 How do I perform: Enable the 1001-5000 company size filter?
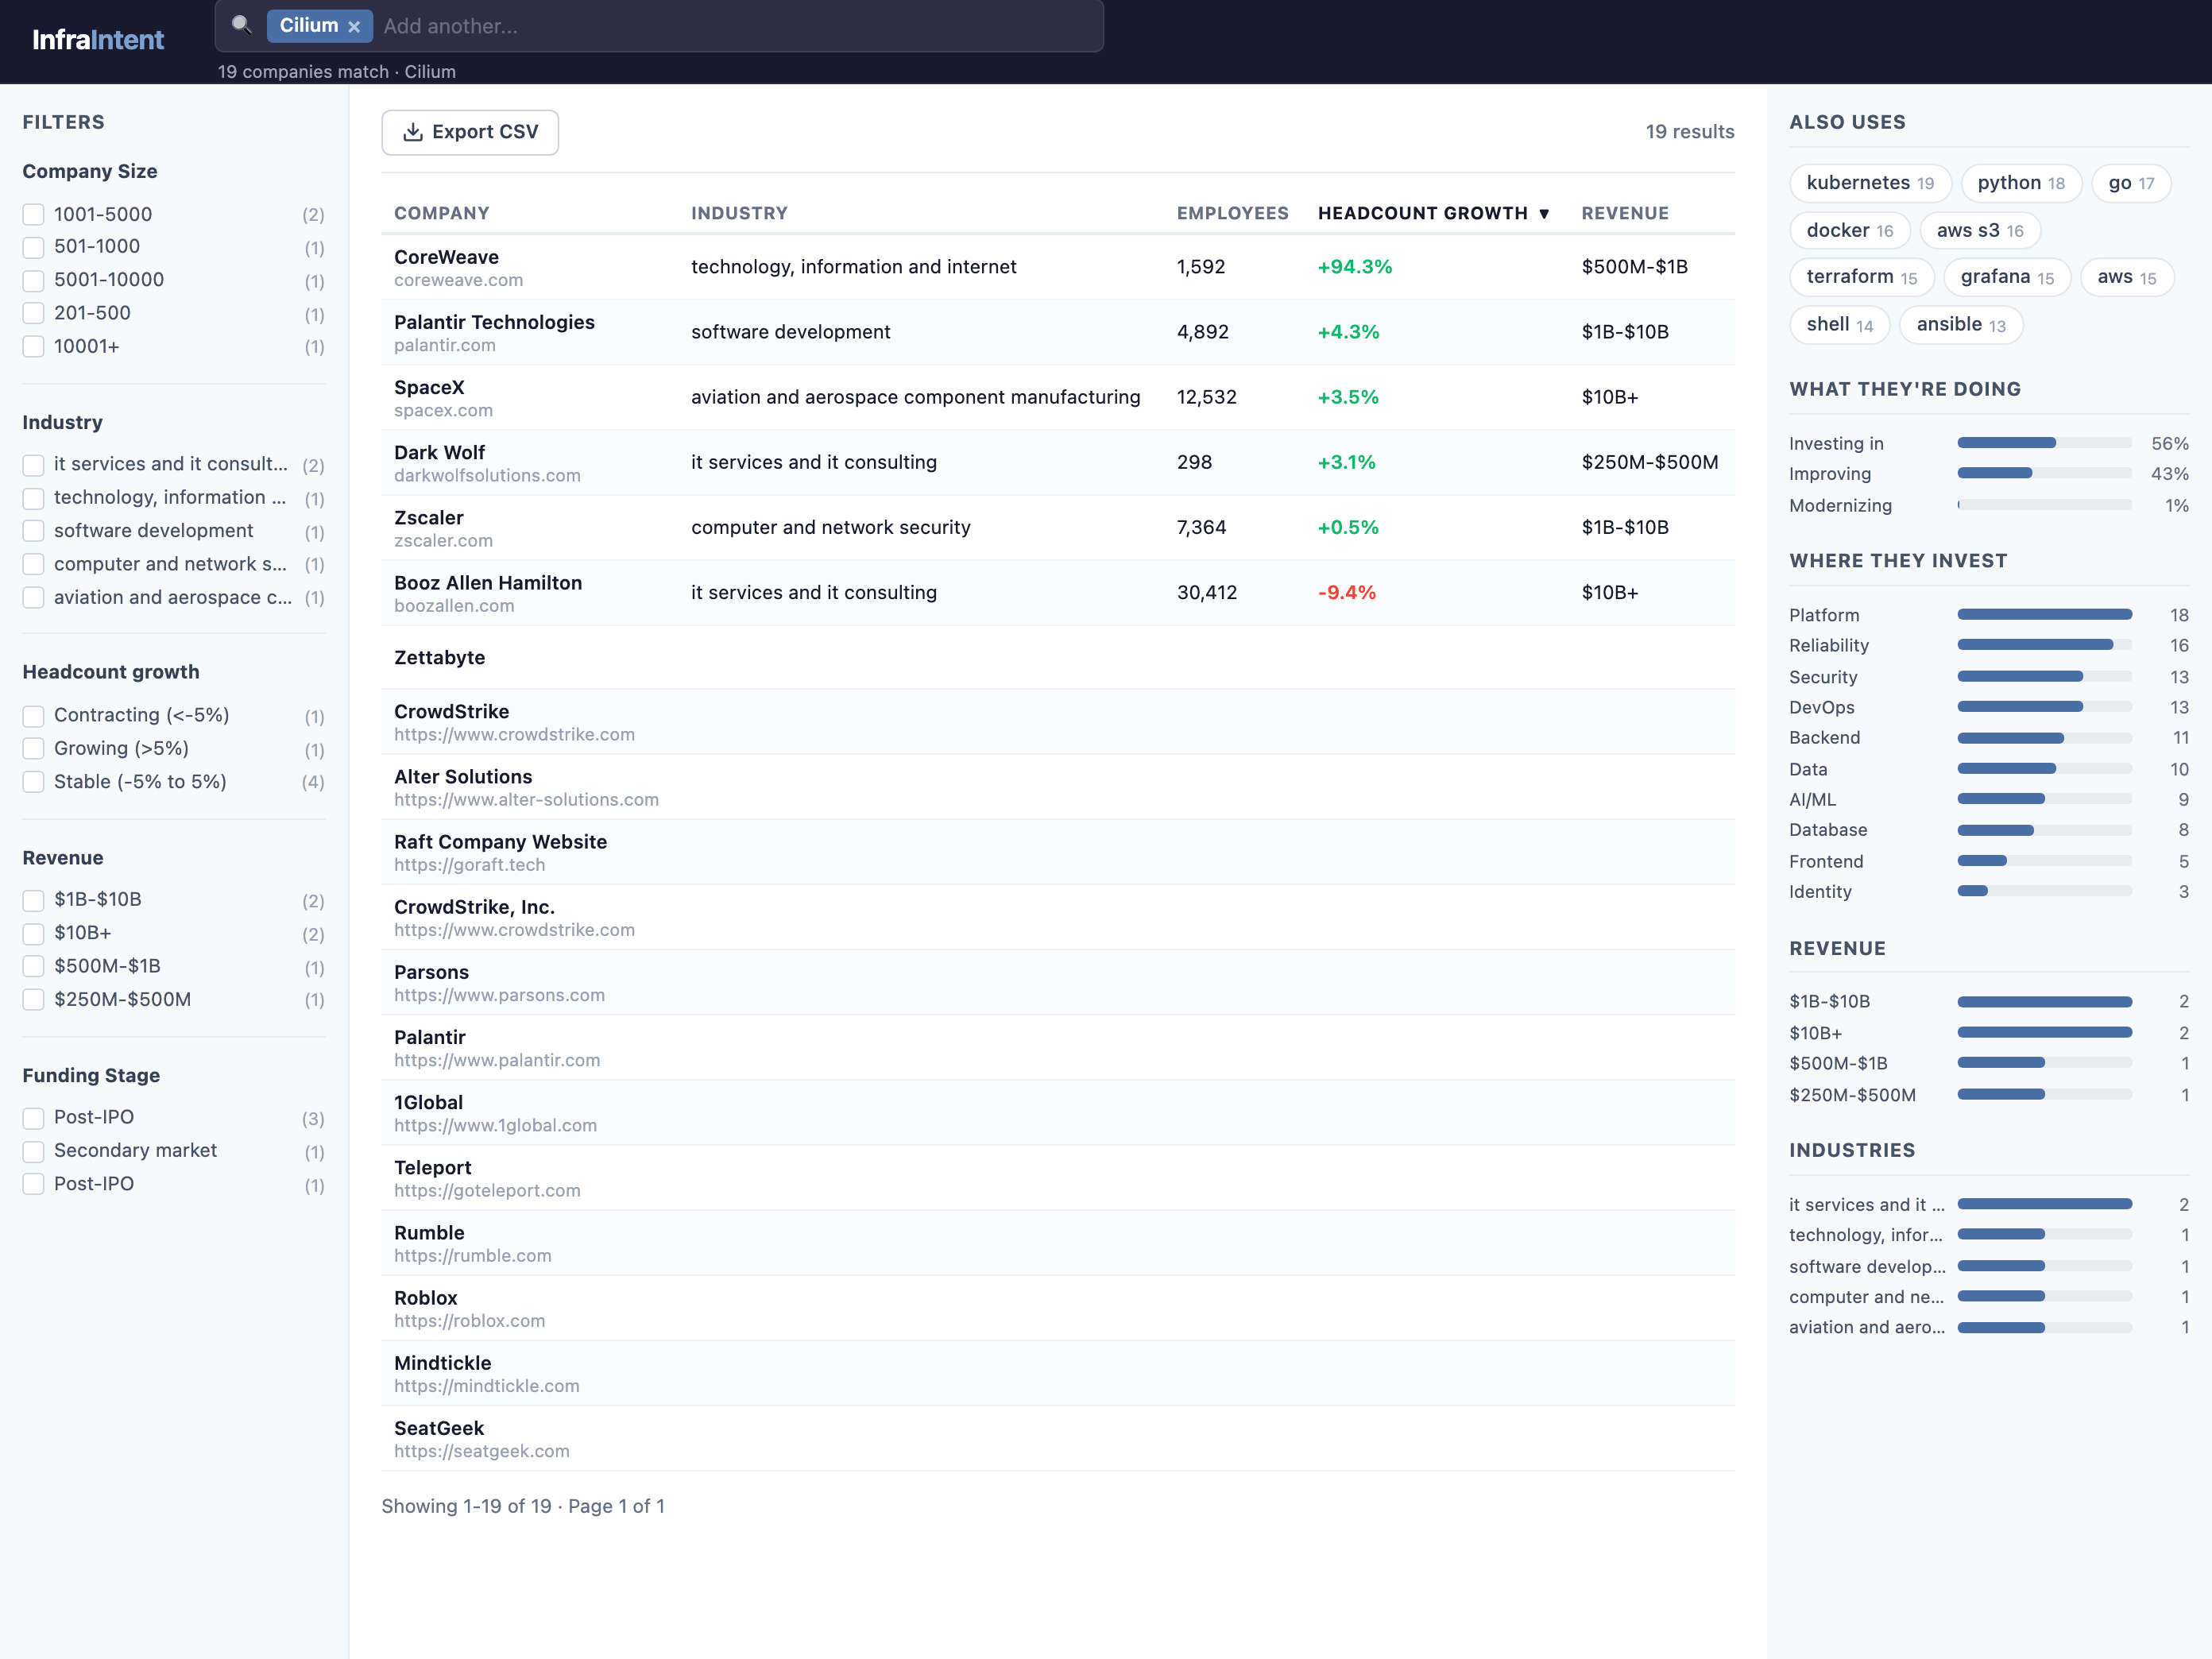click(33, 214)
